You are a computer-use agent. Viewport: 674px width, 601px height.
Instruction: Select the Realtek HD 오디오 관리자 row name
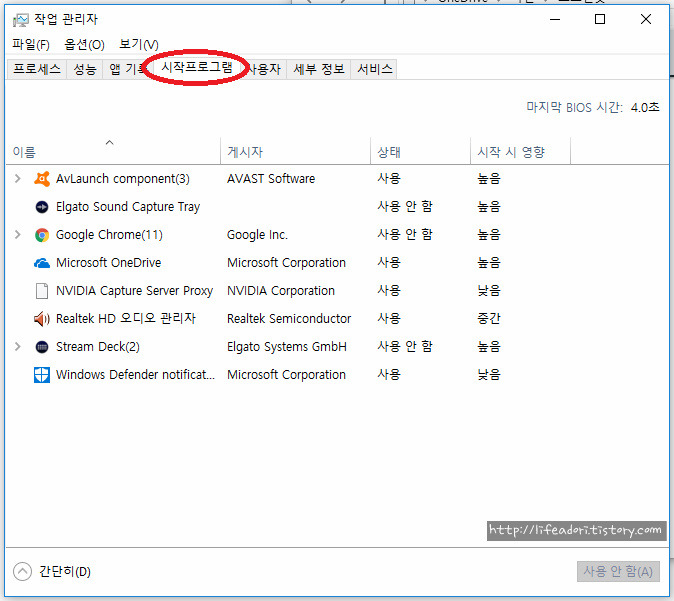click(126, 319)
